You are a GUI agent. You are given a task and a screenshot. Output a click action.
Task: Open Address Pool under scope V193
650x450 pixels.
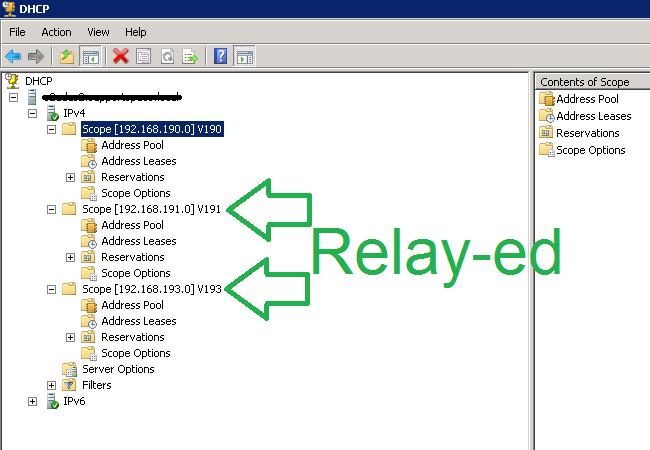132,305
